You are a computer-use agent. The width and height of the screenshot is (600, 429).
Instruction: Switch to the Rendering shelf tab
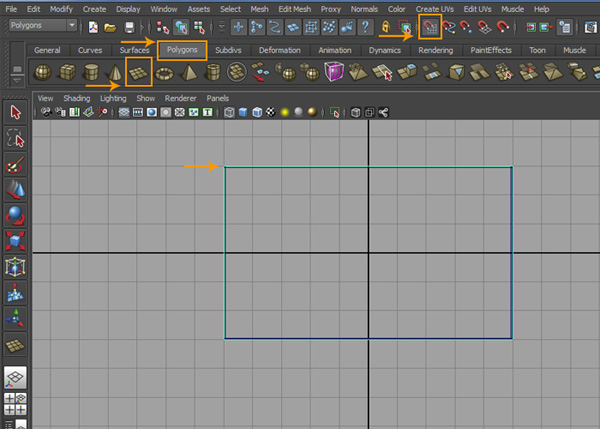pyautogui.click(x=435, y=50)
